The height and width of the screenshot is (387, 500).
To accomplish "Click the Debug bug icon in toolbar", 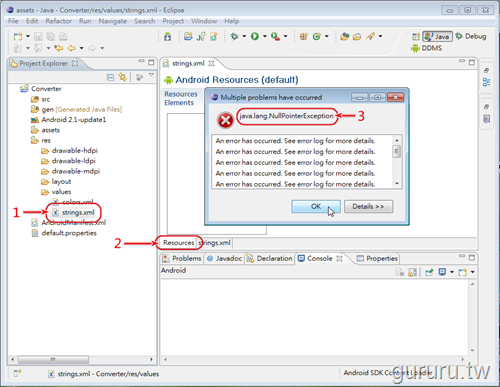I will point(235,36).
